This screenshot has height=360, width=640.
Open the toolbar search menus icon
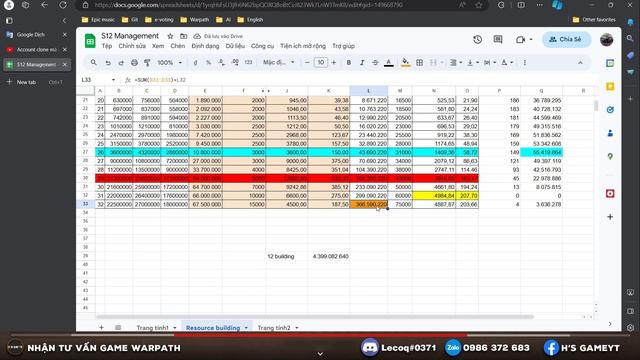point(94,62)
